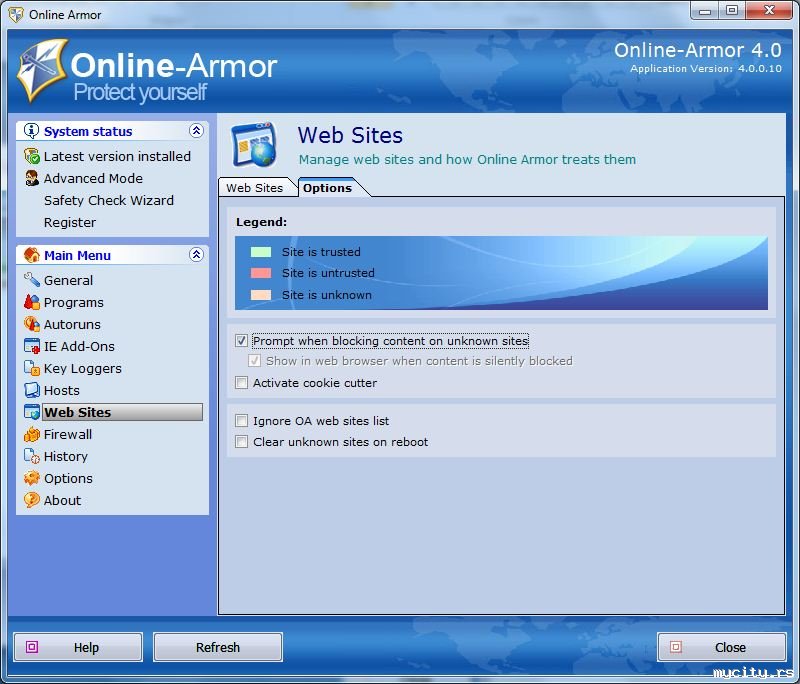The image size is (800, 684).
Task: Click green Site is trusted swatch
Action: (x=261, y=251)
